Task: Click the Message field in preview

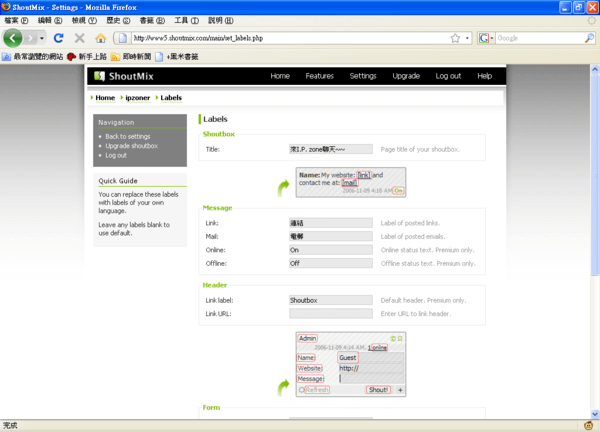Action: click(x=370, y=378)
